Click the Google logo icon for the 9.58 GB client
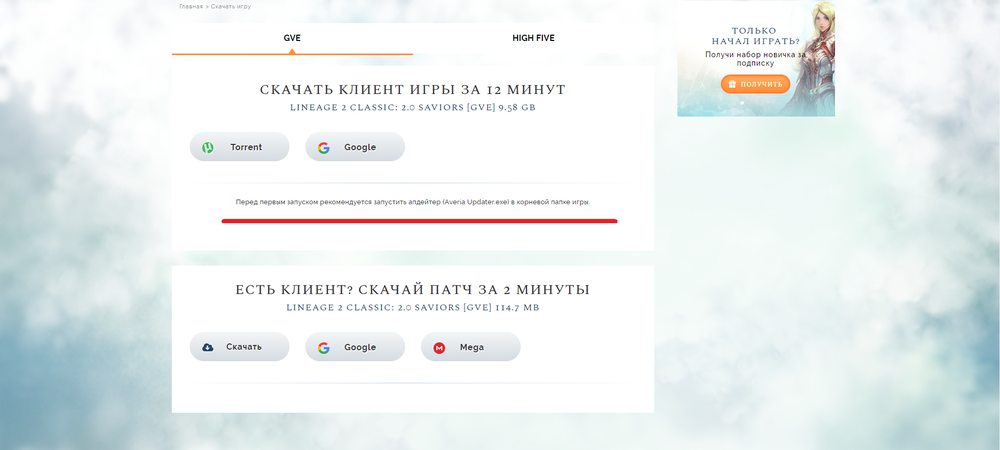1000x450 pixels. coord(323,147)
